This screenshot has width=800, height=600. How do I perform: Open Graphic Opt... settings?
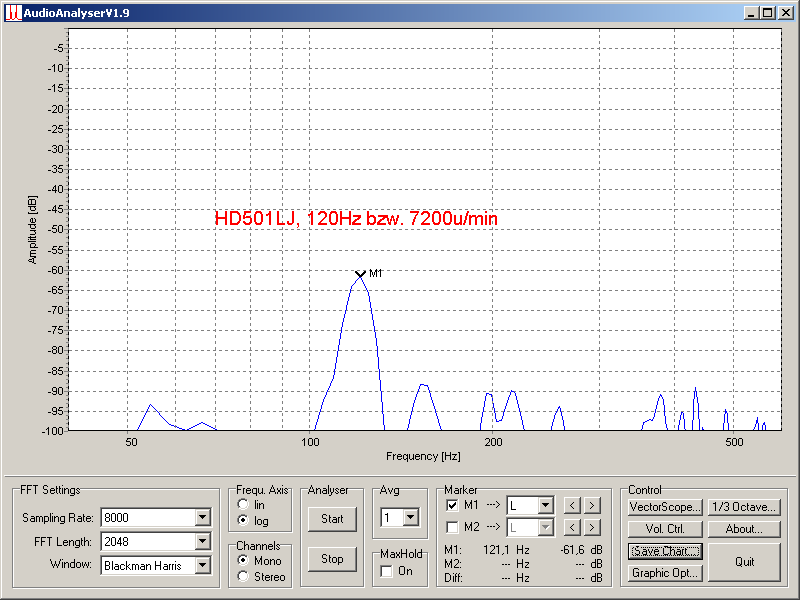[x=665, y=573]
